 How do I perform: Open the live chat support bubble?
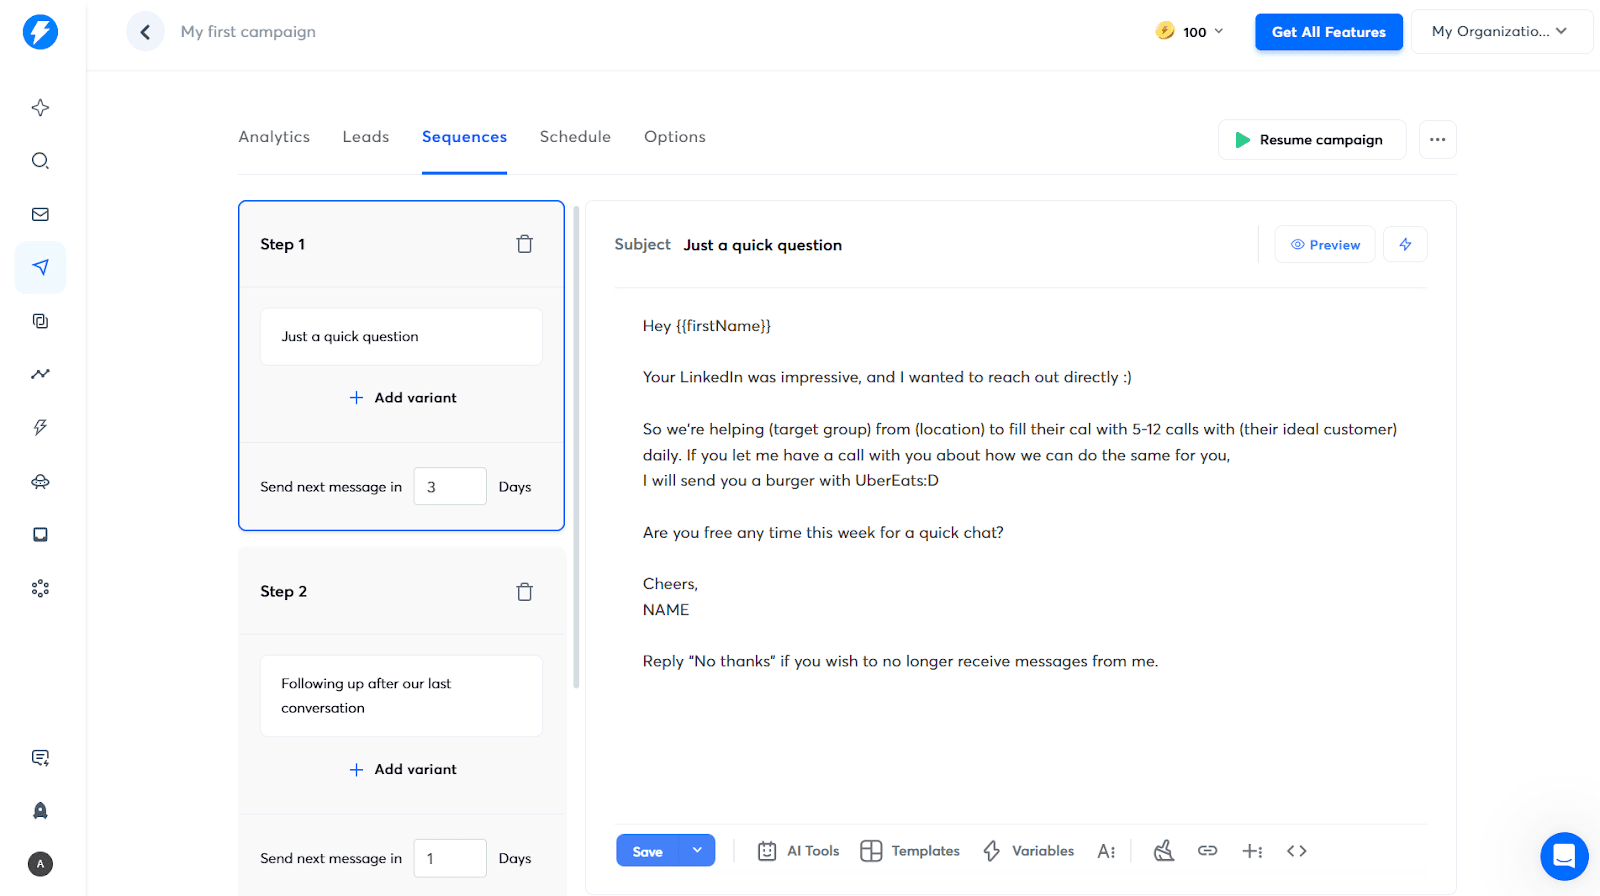click(1564, 856)
